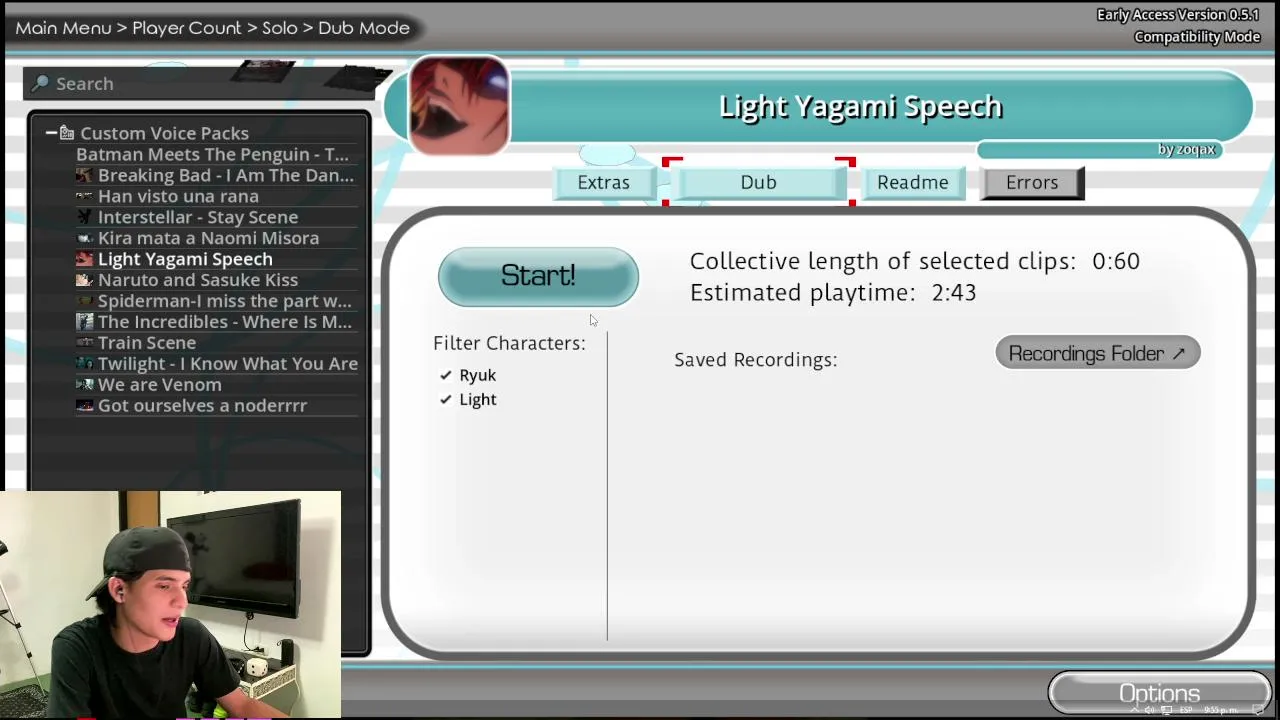Click the Spiderman pack thumbnail icon

point(85,302)
